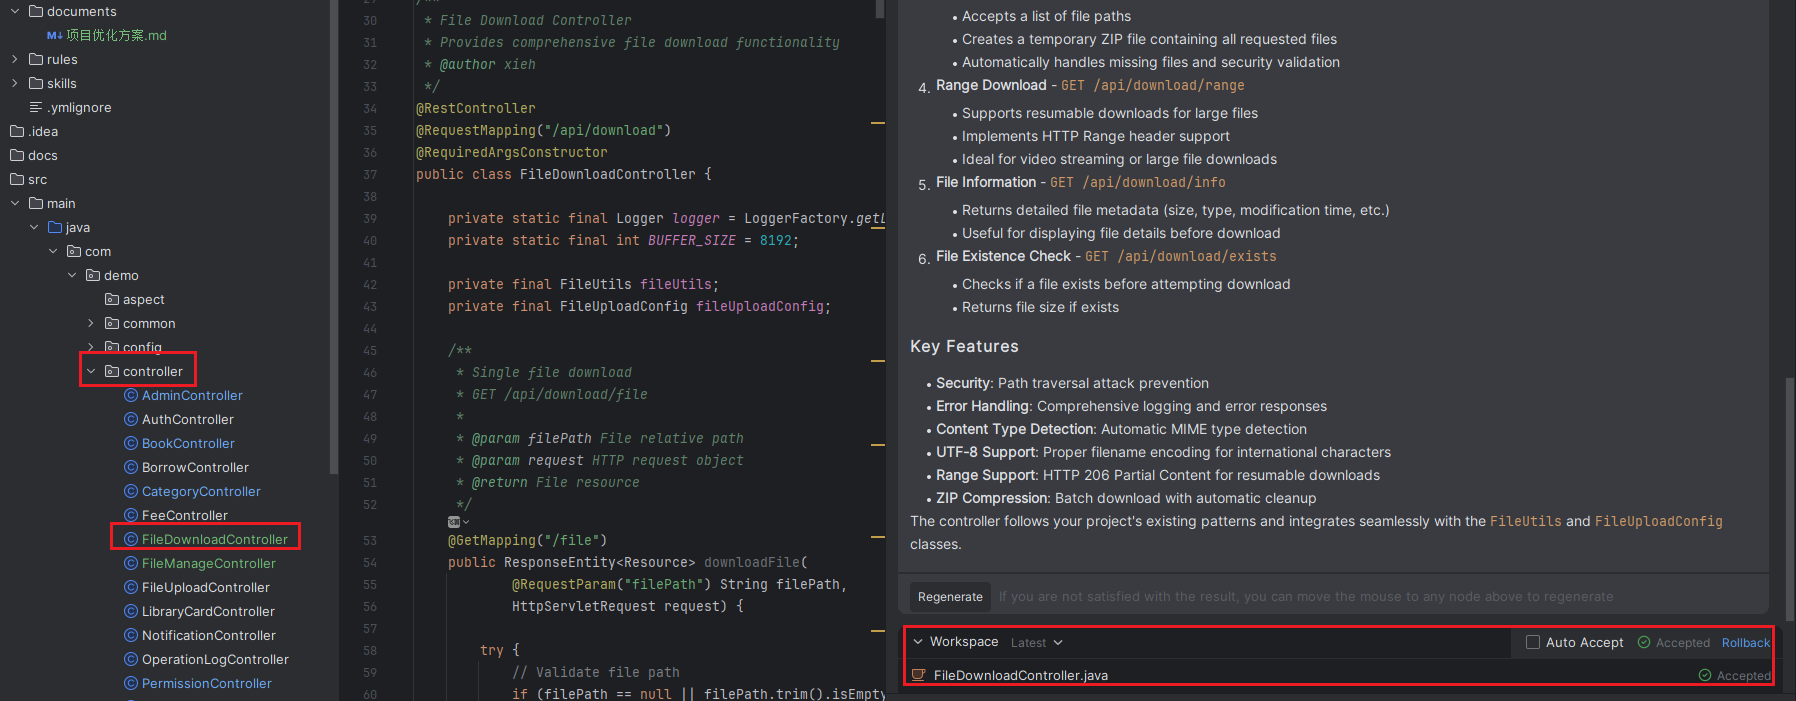Collapse the Workspace section

(918, 642)
